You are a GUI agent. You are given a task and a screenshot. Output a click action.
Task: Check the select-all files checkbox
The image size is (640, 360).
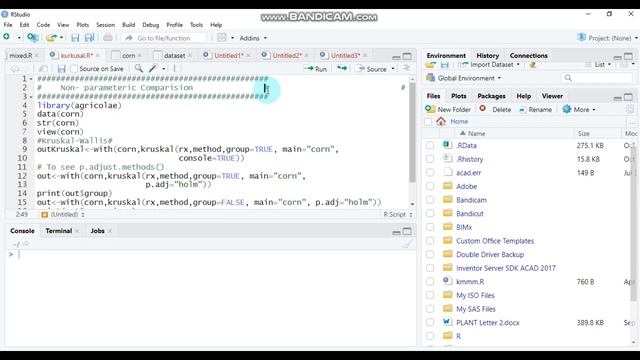[x=428, y=122]
